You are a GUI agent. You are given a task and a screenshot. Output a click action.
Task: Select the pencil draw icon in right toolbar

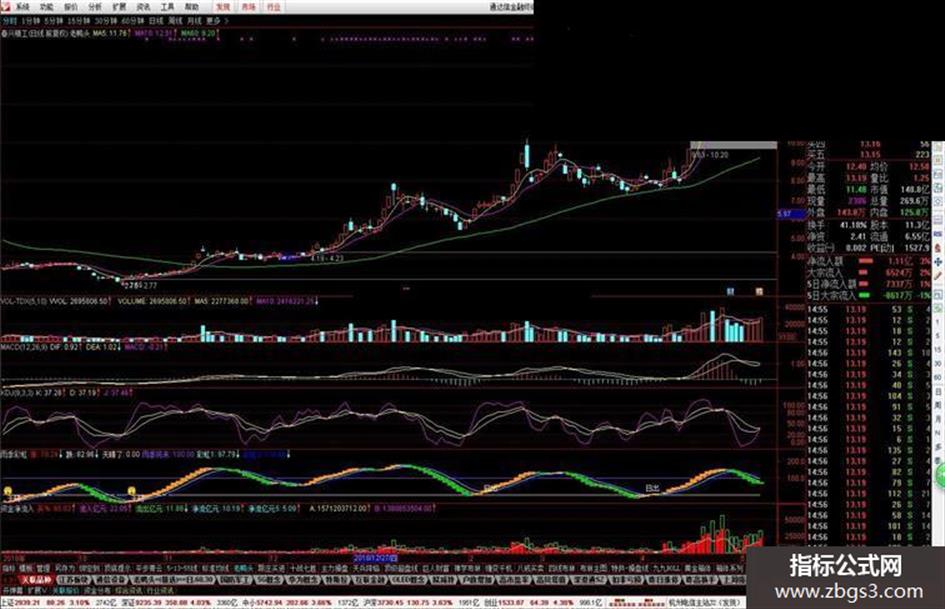(x=938, y=276)
